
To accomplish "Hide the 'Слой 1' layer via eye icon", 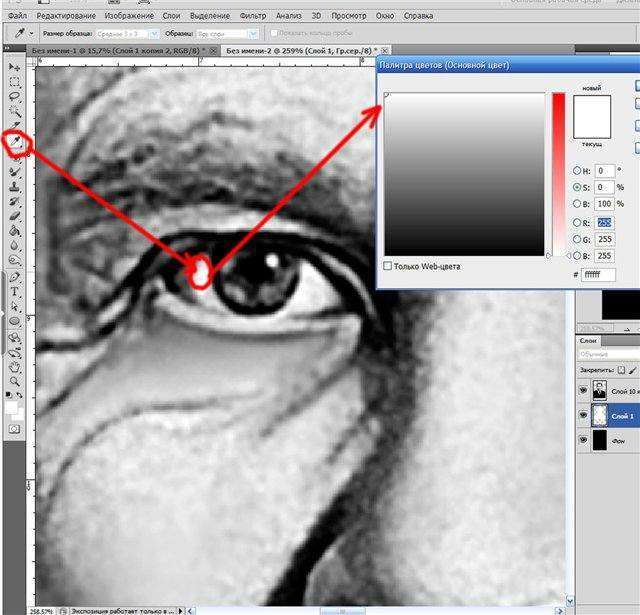I will 585,414.
